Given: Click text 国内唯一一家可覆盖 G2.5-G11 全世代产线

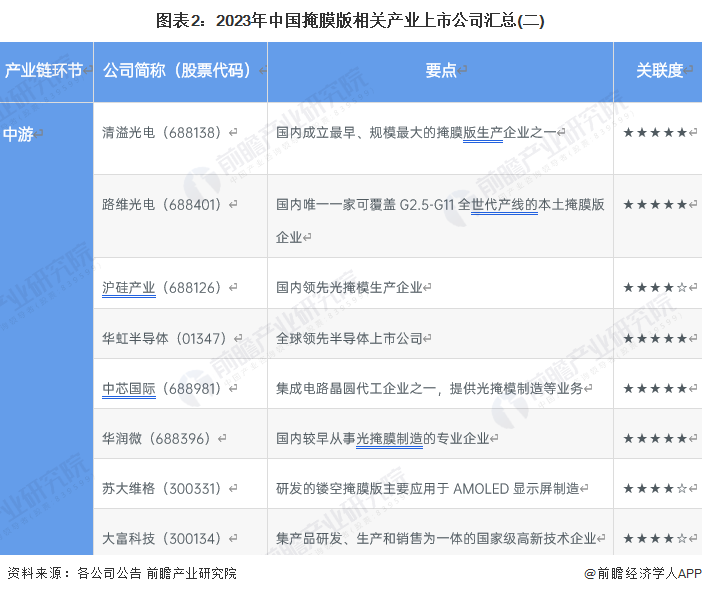Looking at the screenshot, I should coord(407,205).
